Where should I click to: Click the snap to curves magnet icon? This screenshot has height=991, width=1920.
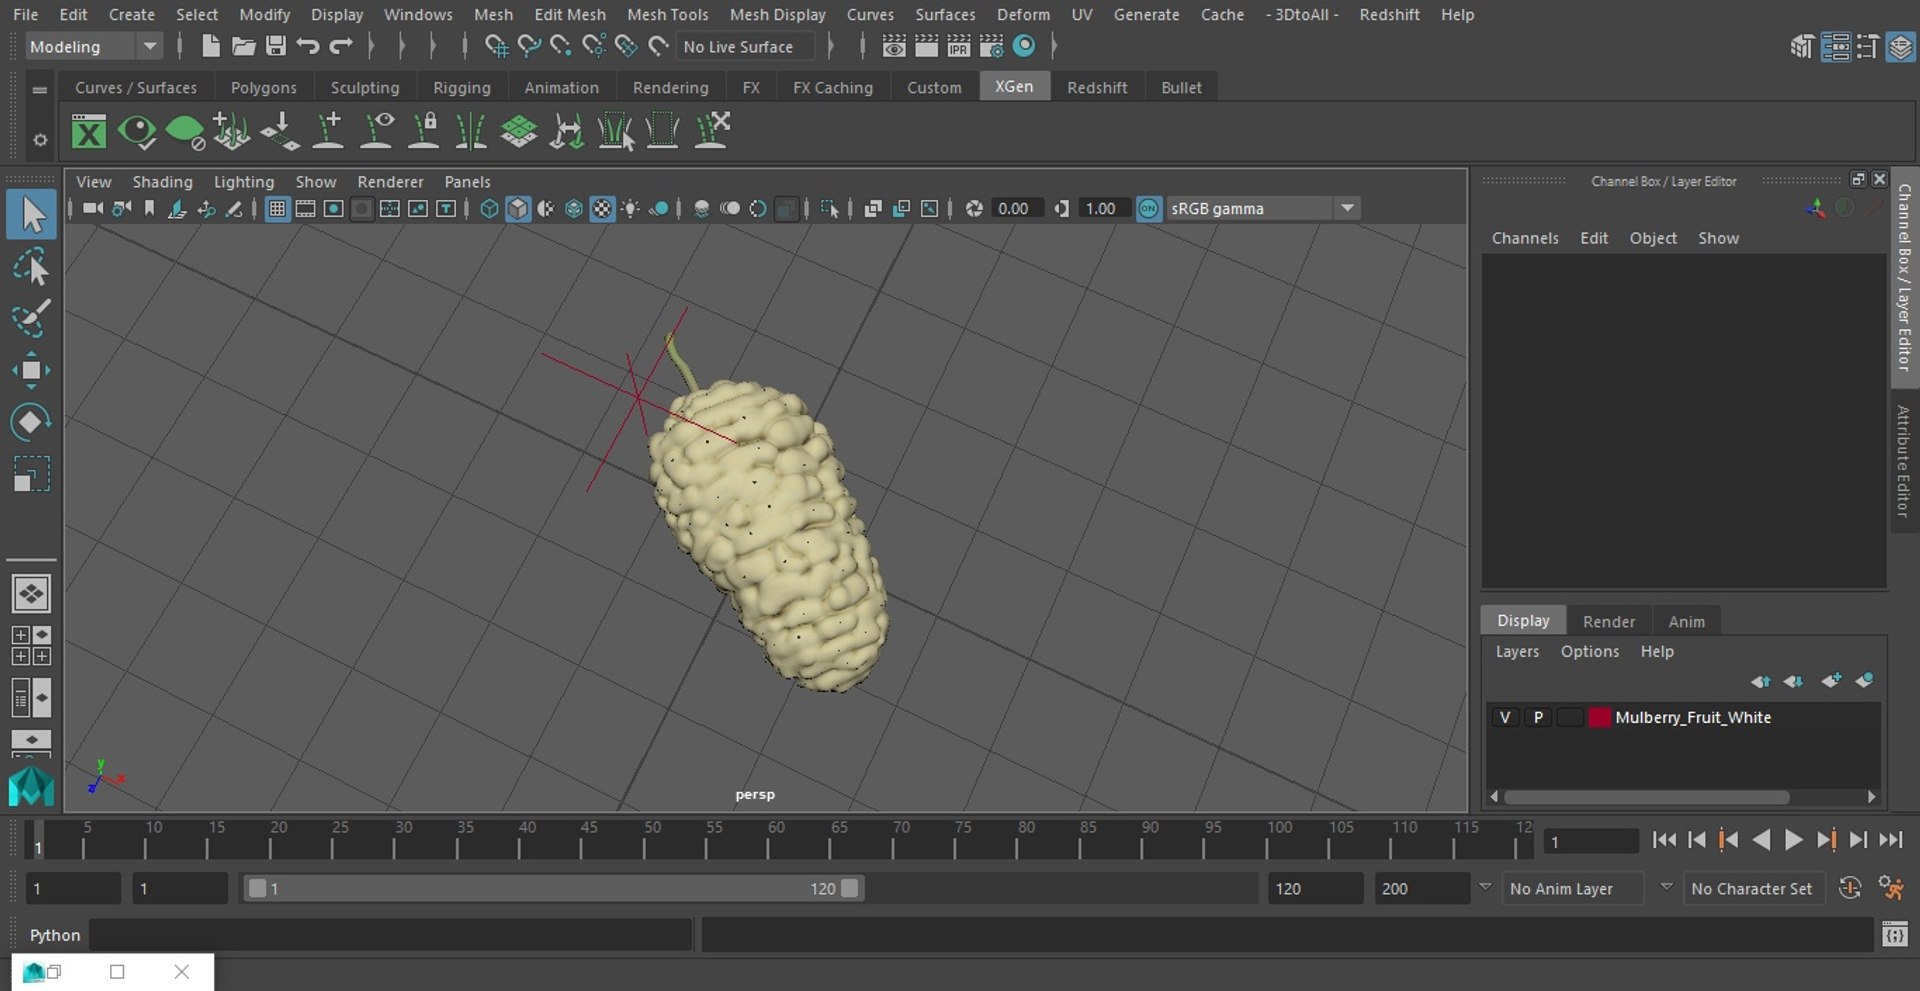[x=529, y=46]
